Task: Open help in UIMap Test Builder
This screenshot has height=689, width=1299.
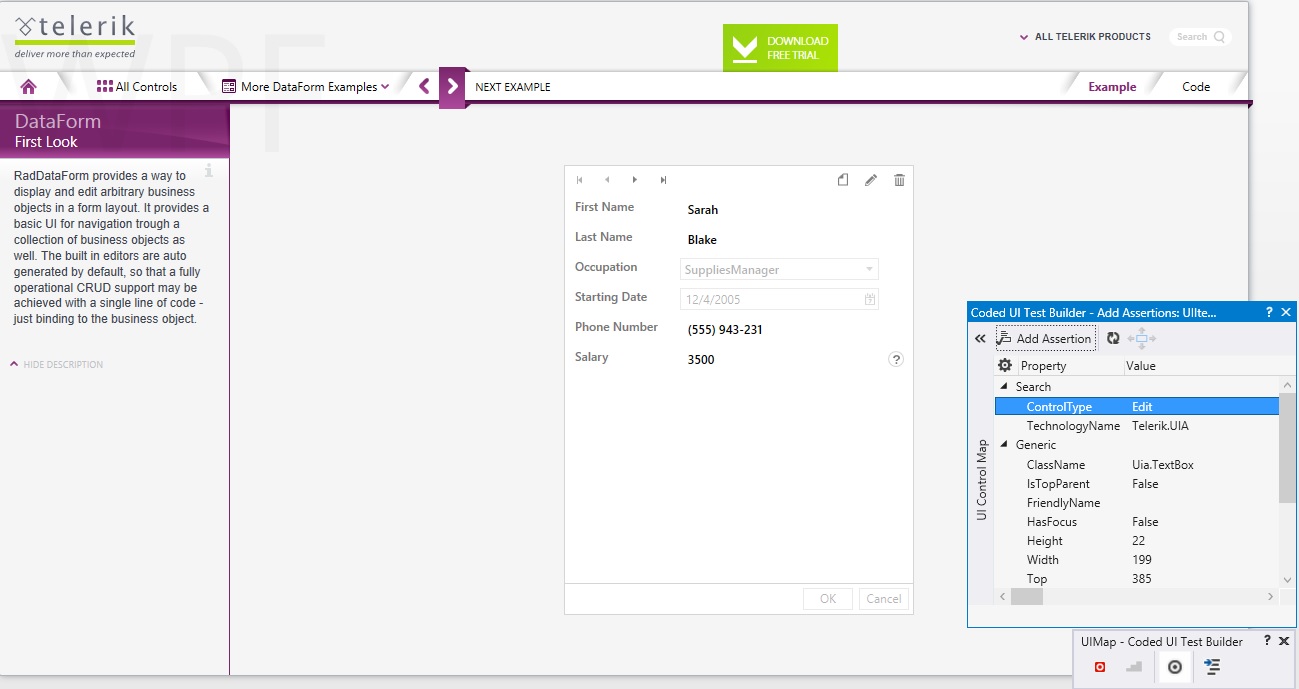Action: coord(1267,641)
